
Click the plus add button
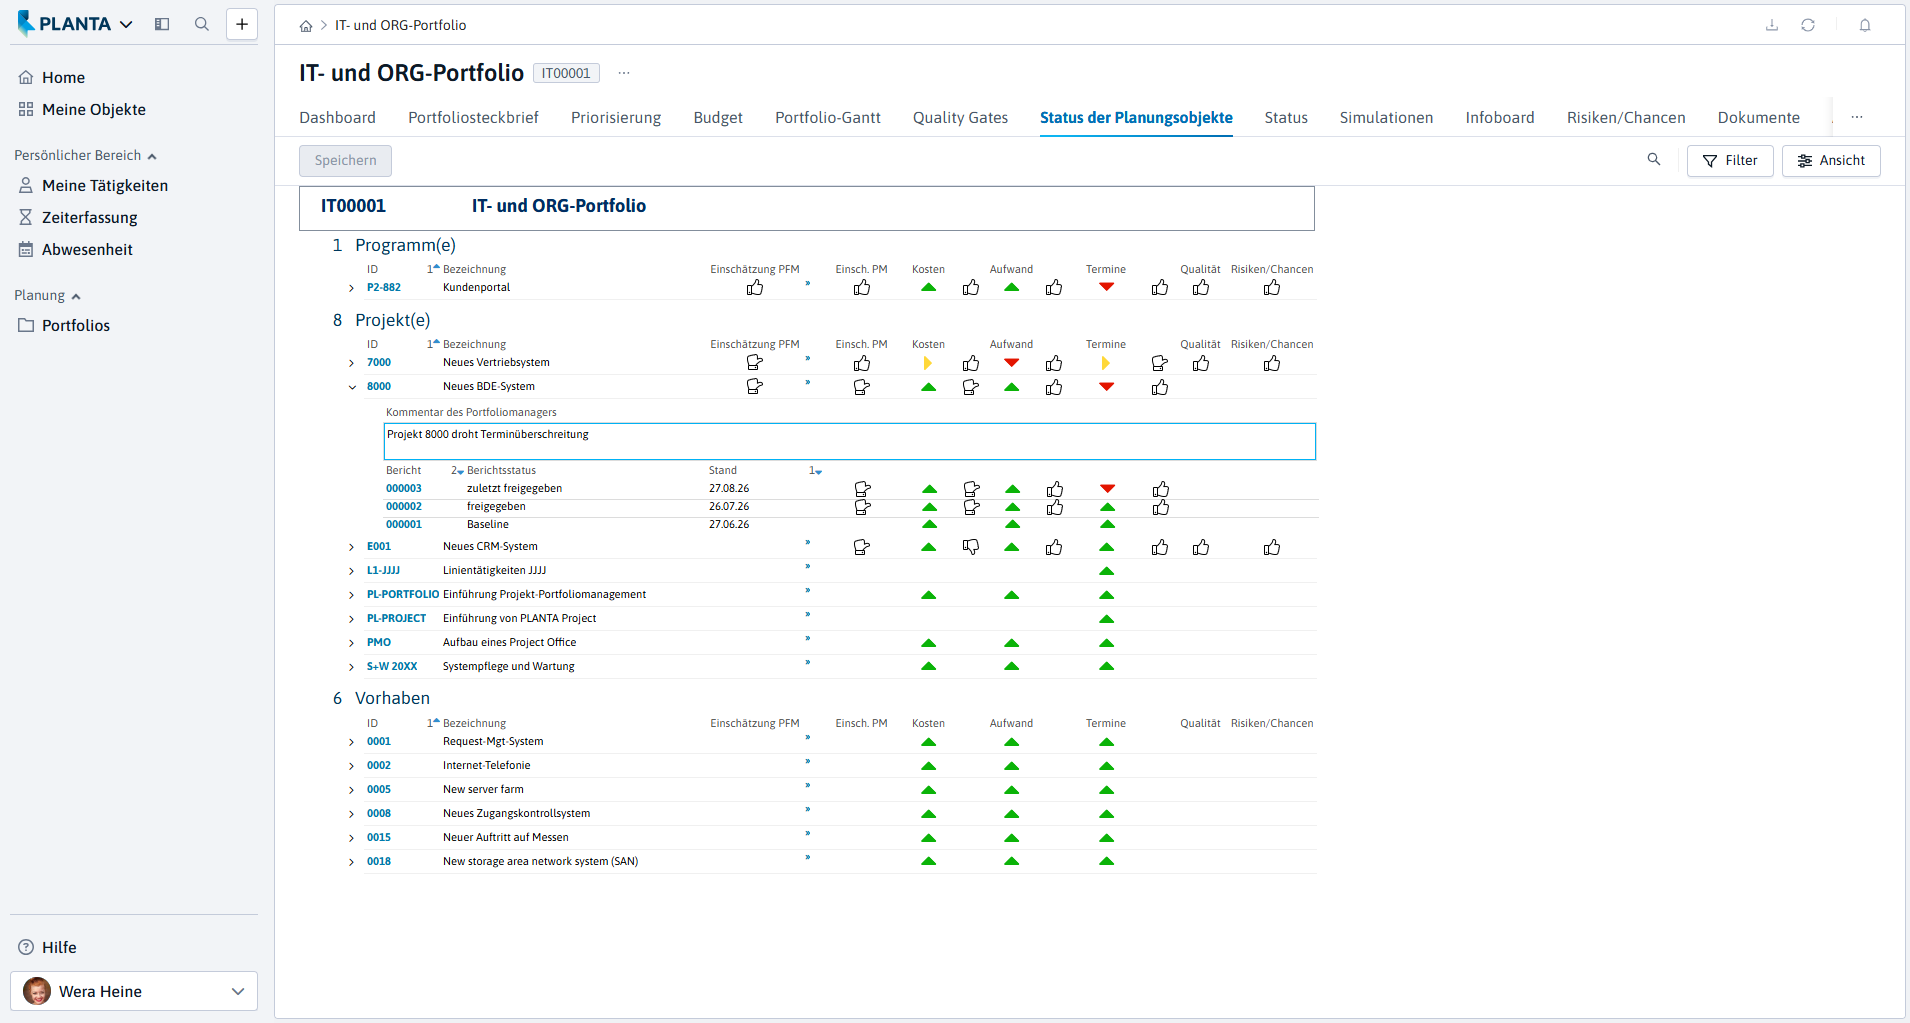[242, 24]
